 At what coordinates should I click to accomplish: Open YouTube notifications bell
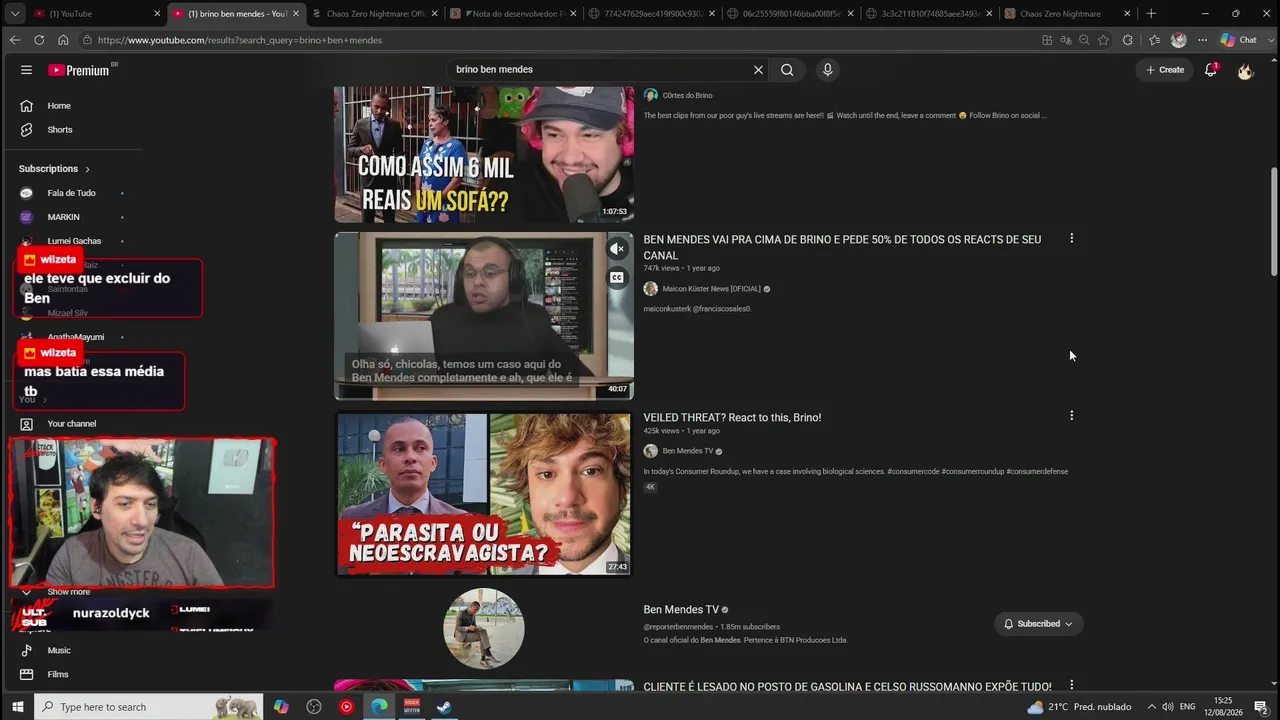[x=1211, y=70]
